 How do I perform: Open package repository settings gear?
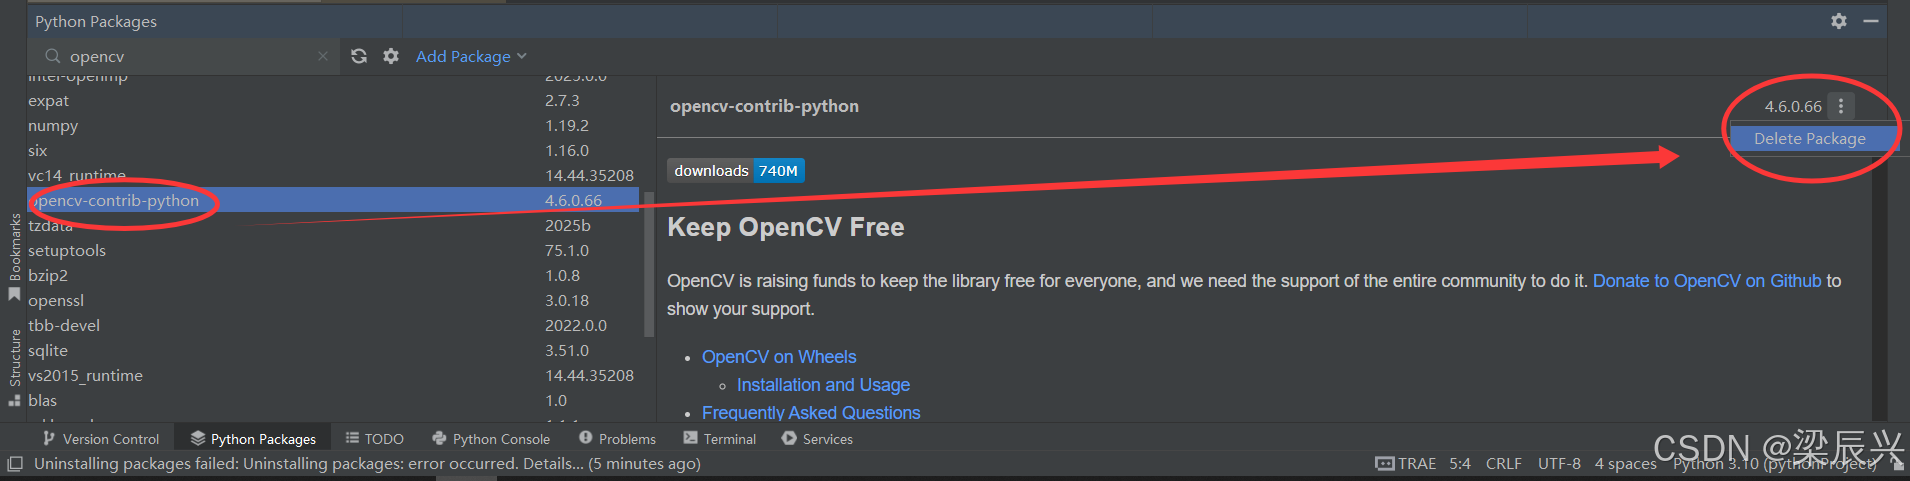pyautogui.click(x=391, y=56)
